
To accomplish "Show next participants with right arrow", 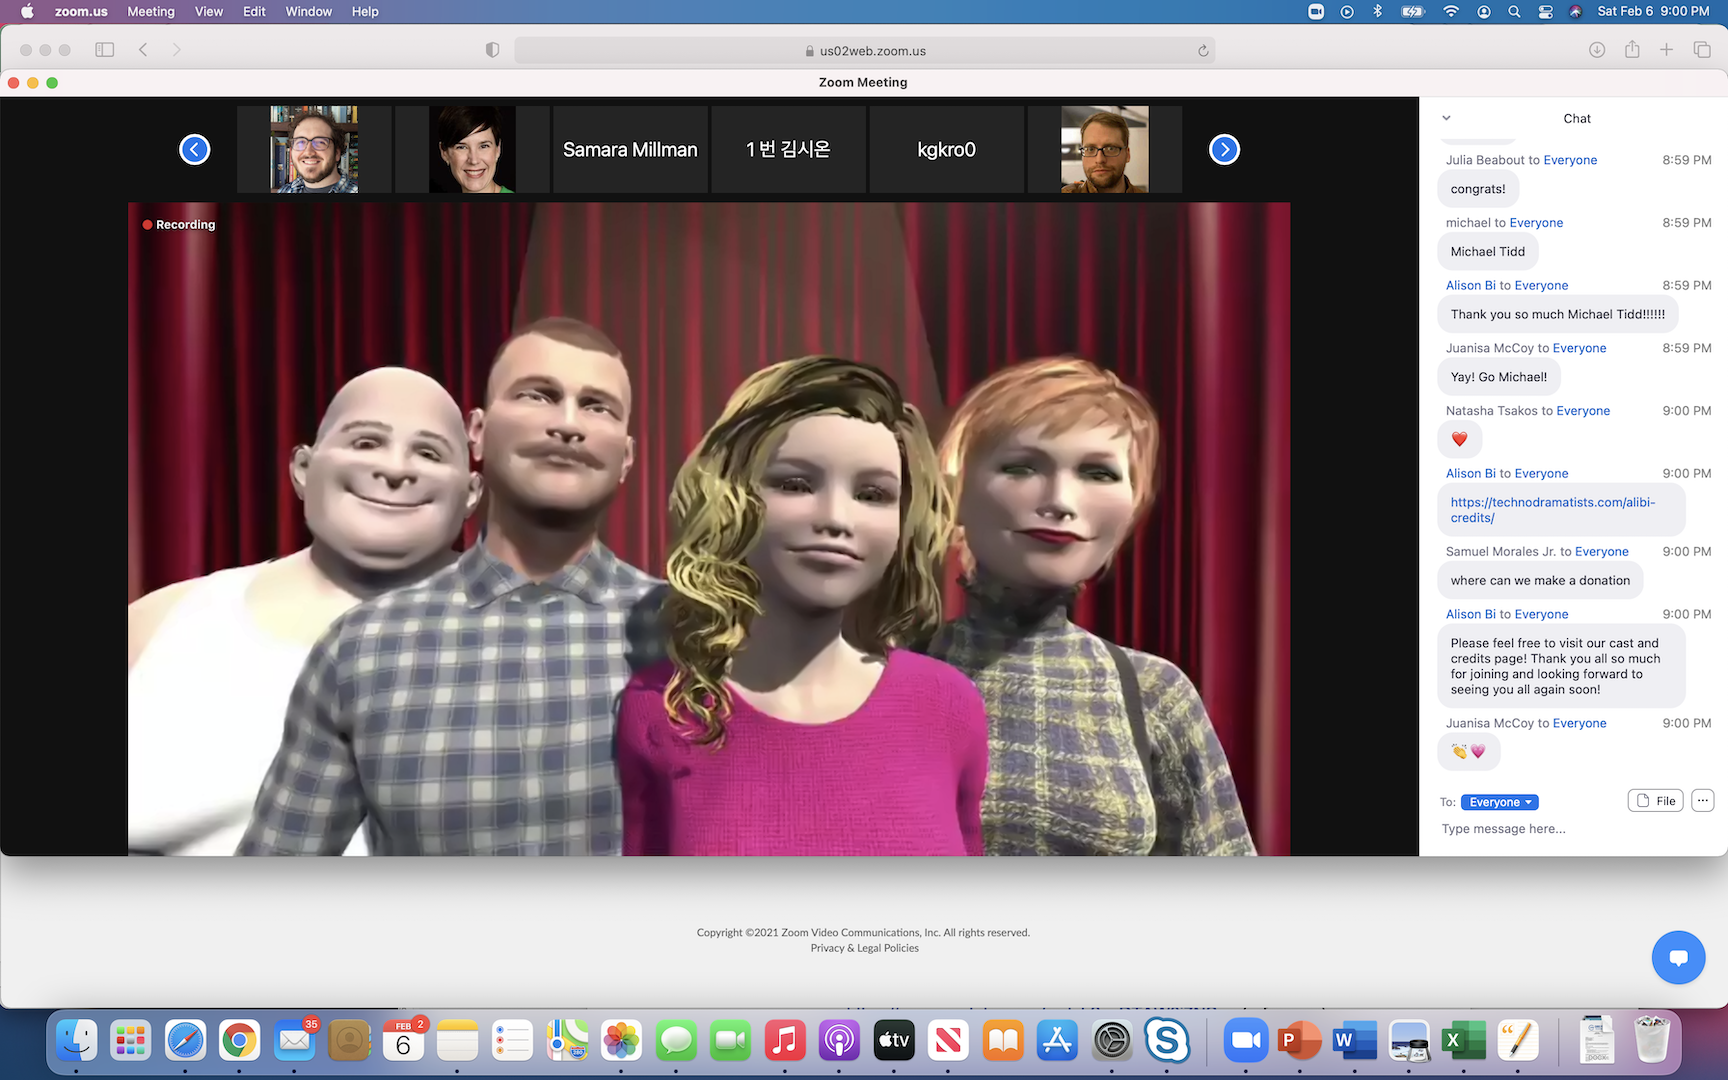I will pyautogui.click(x=1224, y=149).
